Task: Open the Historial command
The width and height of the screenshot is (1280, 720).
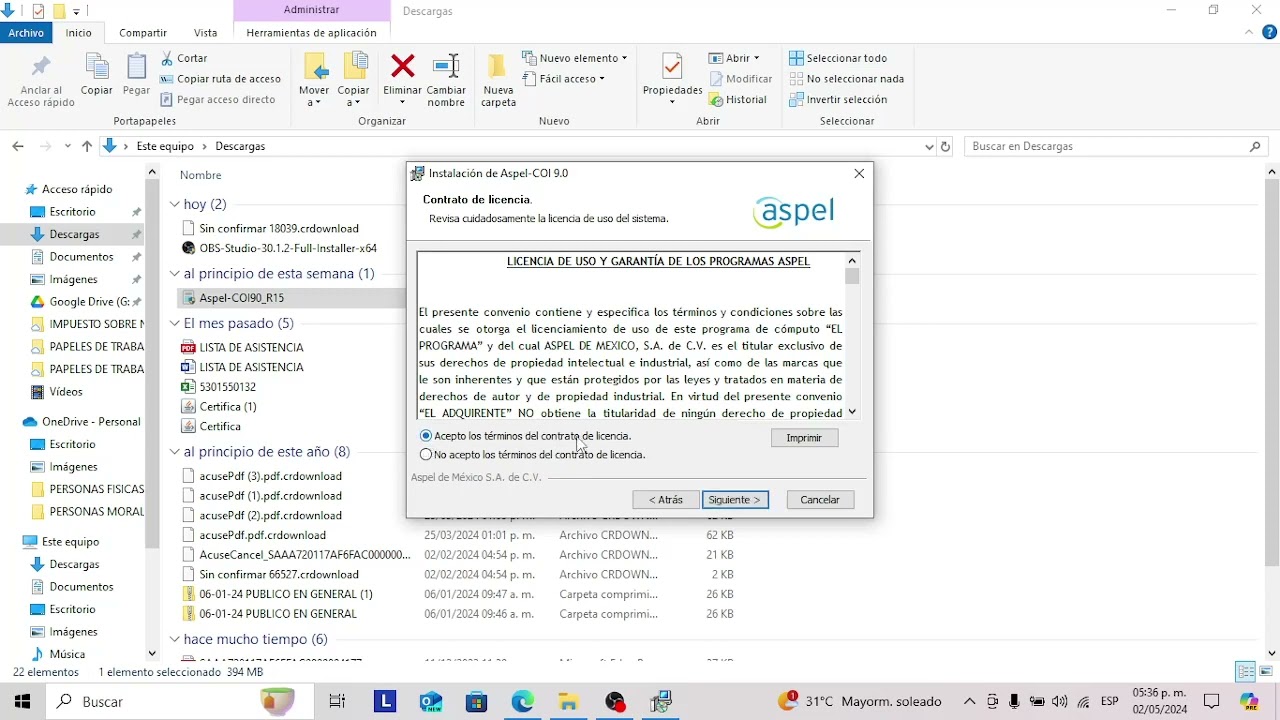Action: point(738,99)
